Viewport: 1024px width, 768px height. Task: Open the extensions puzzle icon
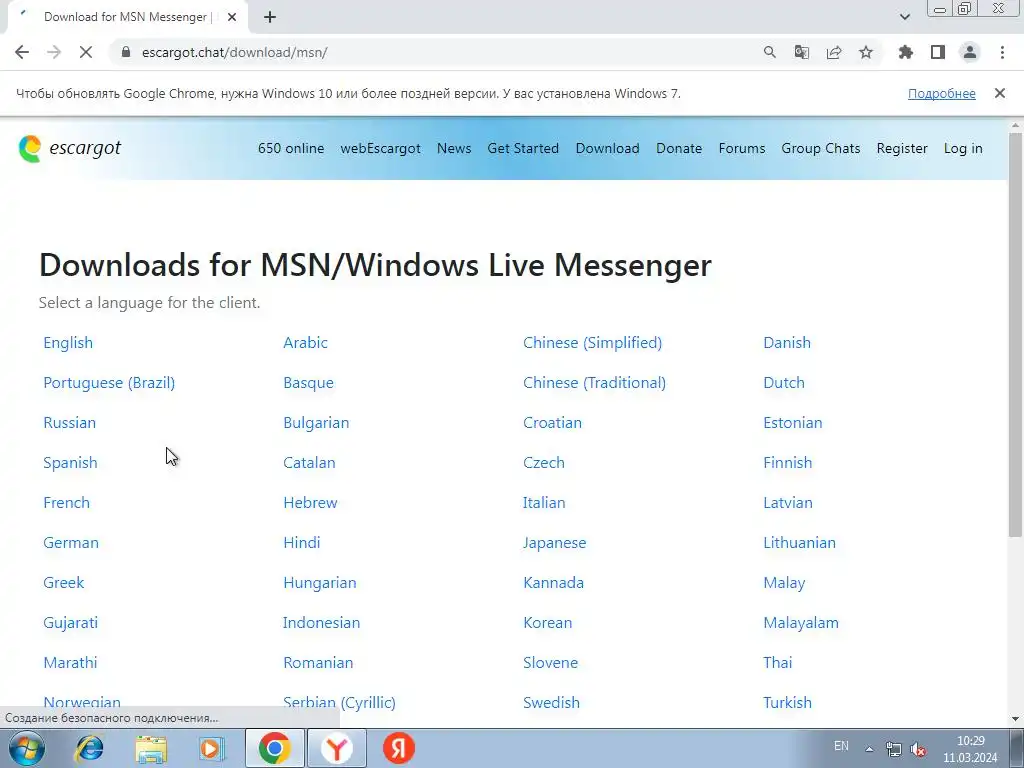pyautogui.click(x=906, y=52)
